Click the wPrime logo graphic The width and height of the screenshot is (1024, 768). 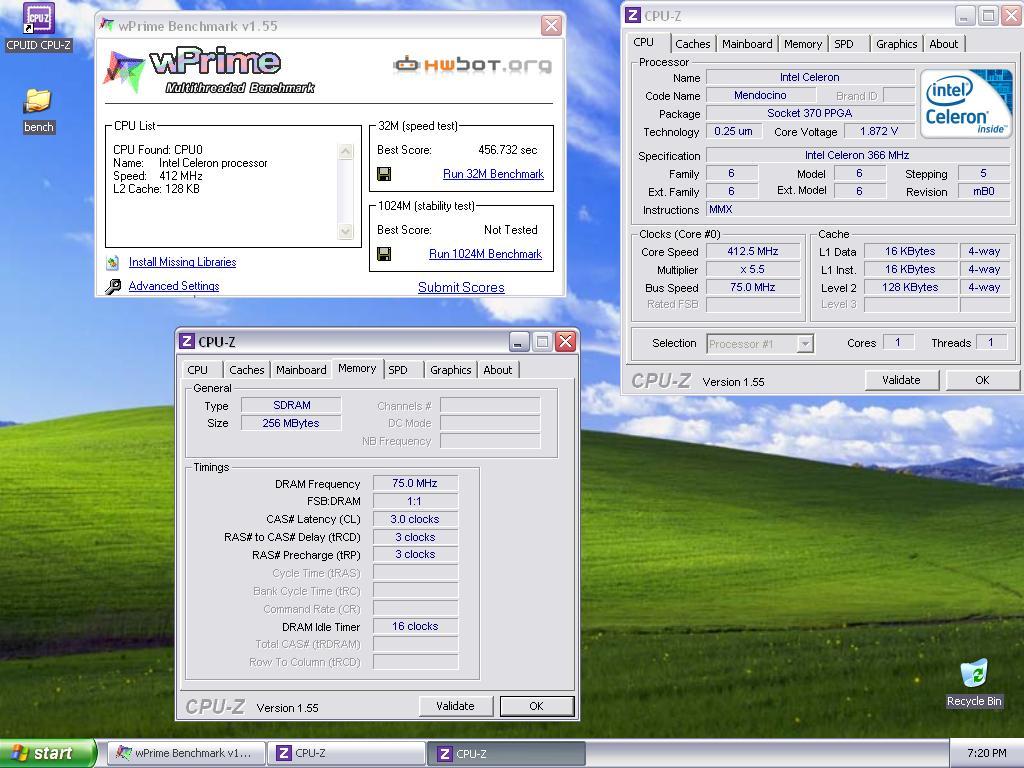208,71
